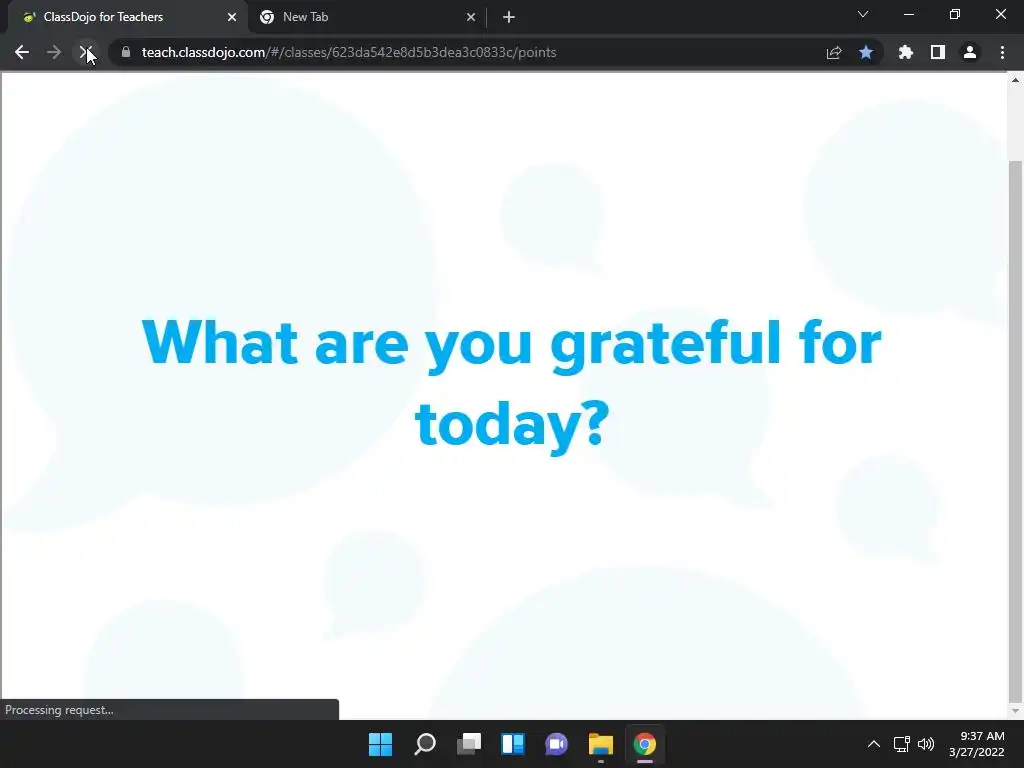
Task: Switch to the New Tab tab
Action: point(368,17)
